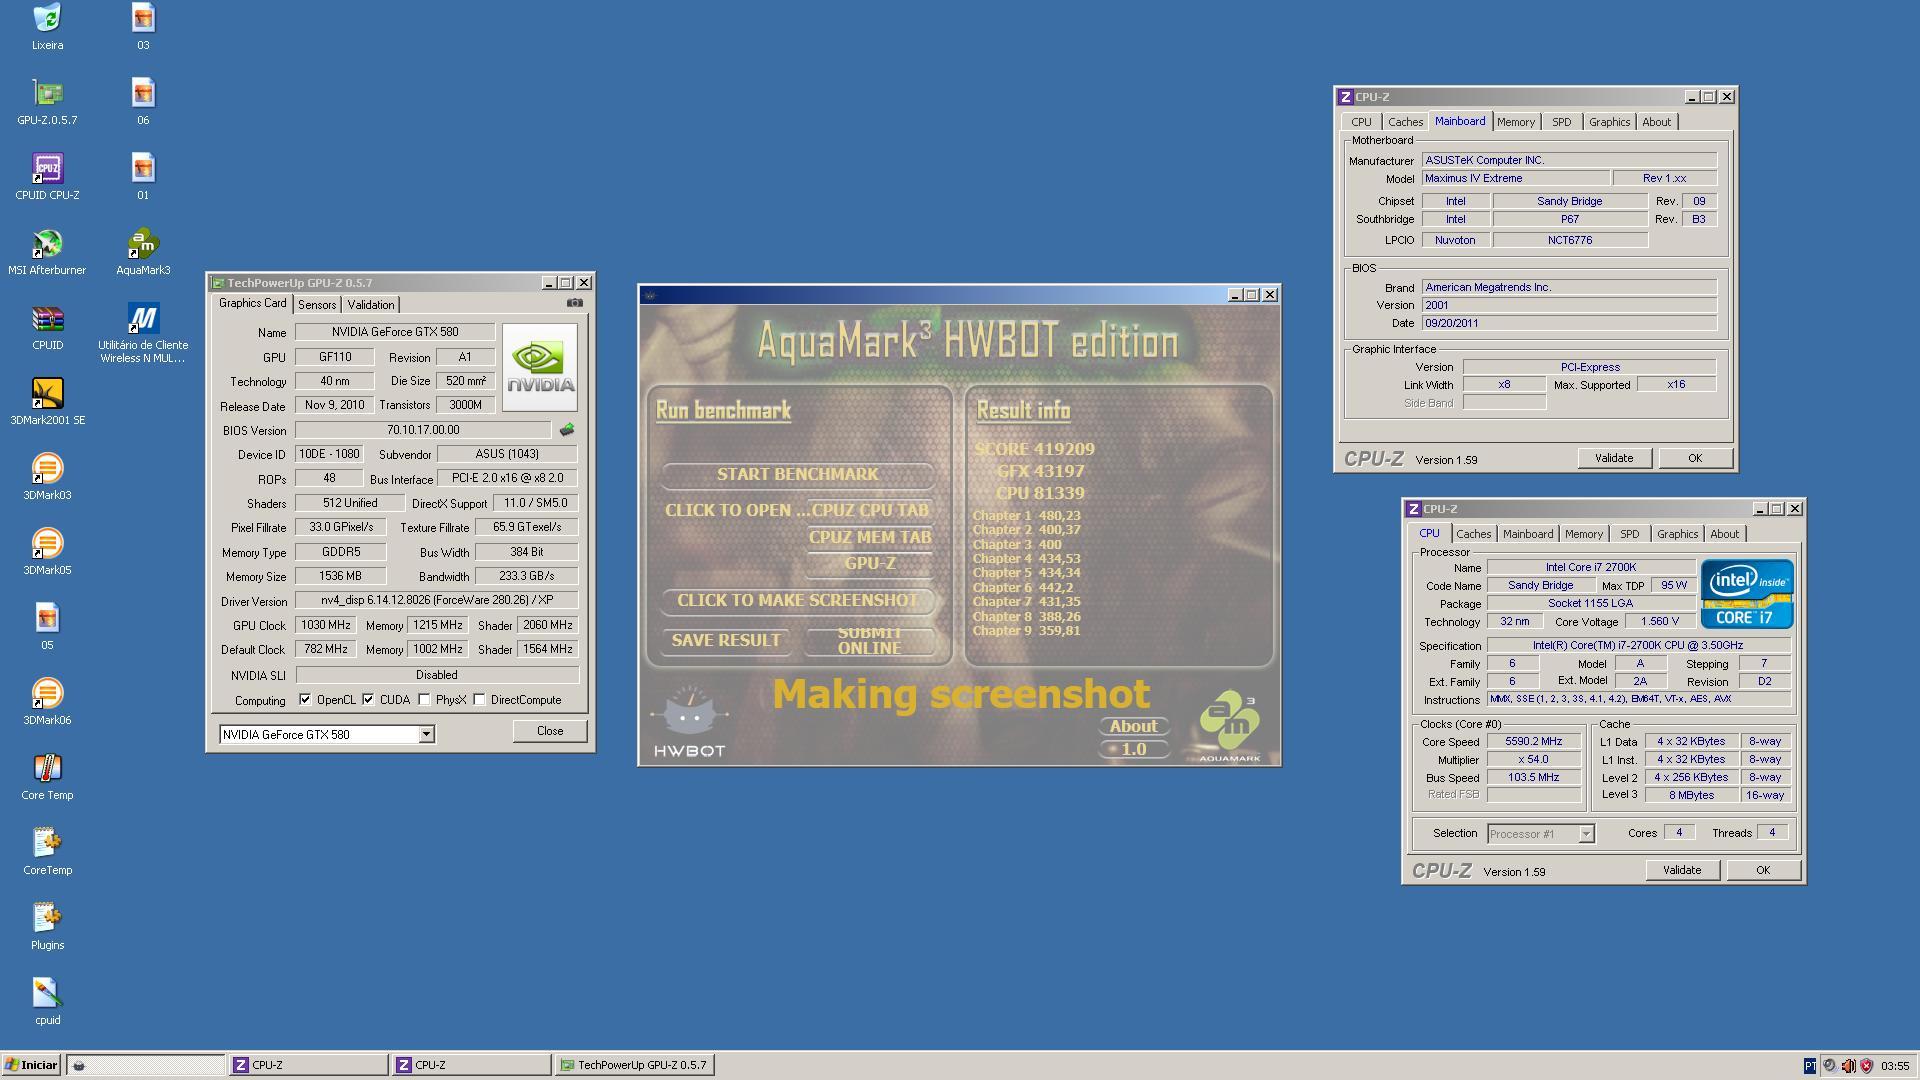Open the desktop file named 06
Viewport: 1920px width, 1080px height.
(x=143, y=102)
